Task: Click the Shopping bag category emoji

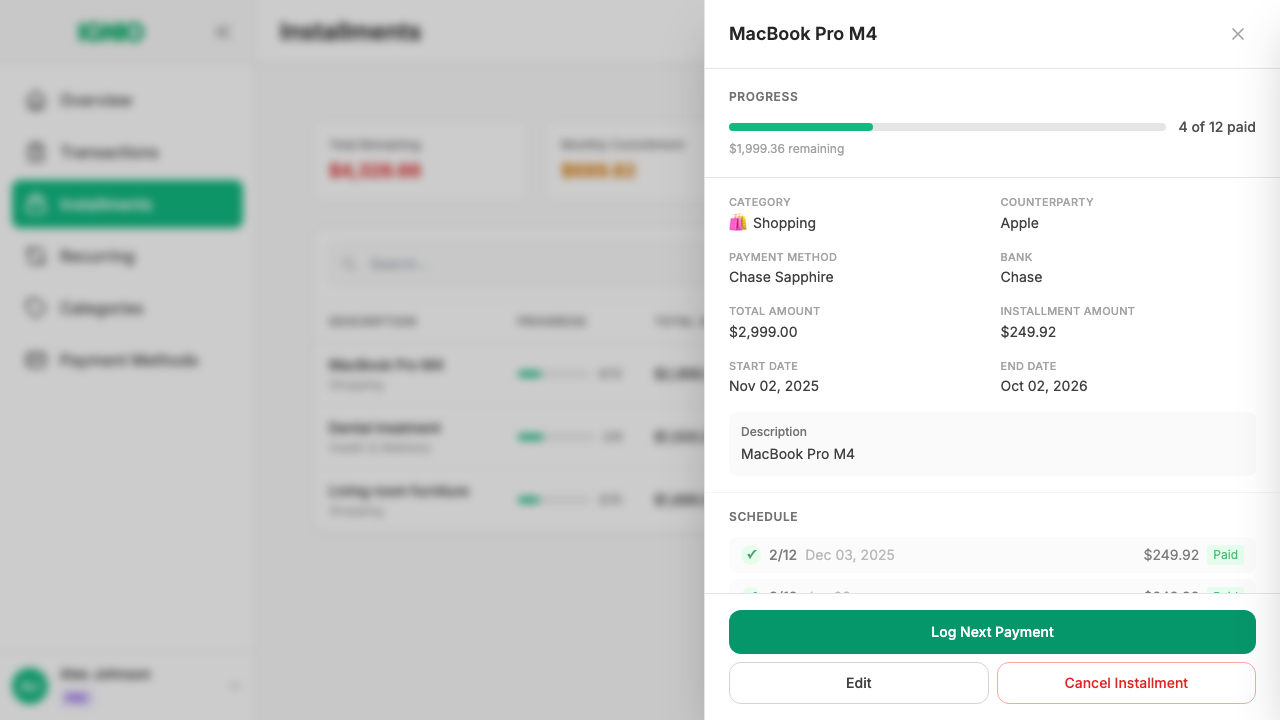Action: pos(738,223)
